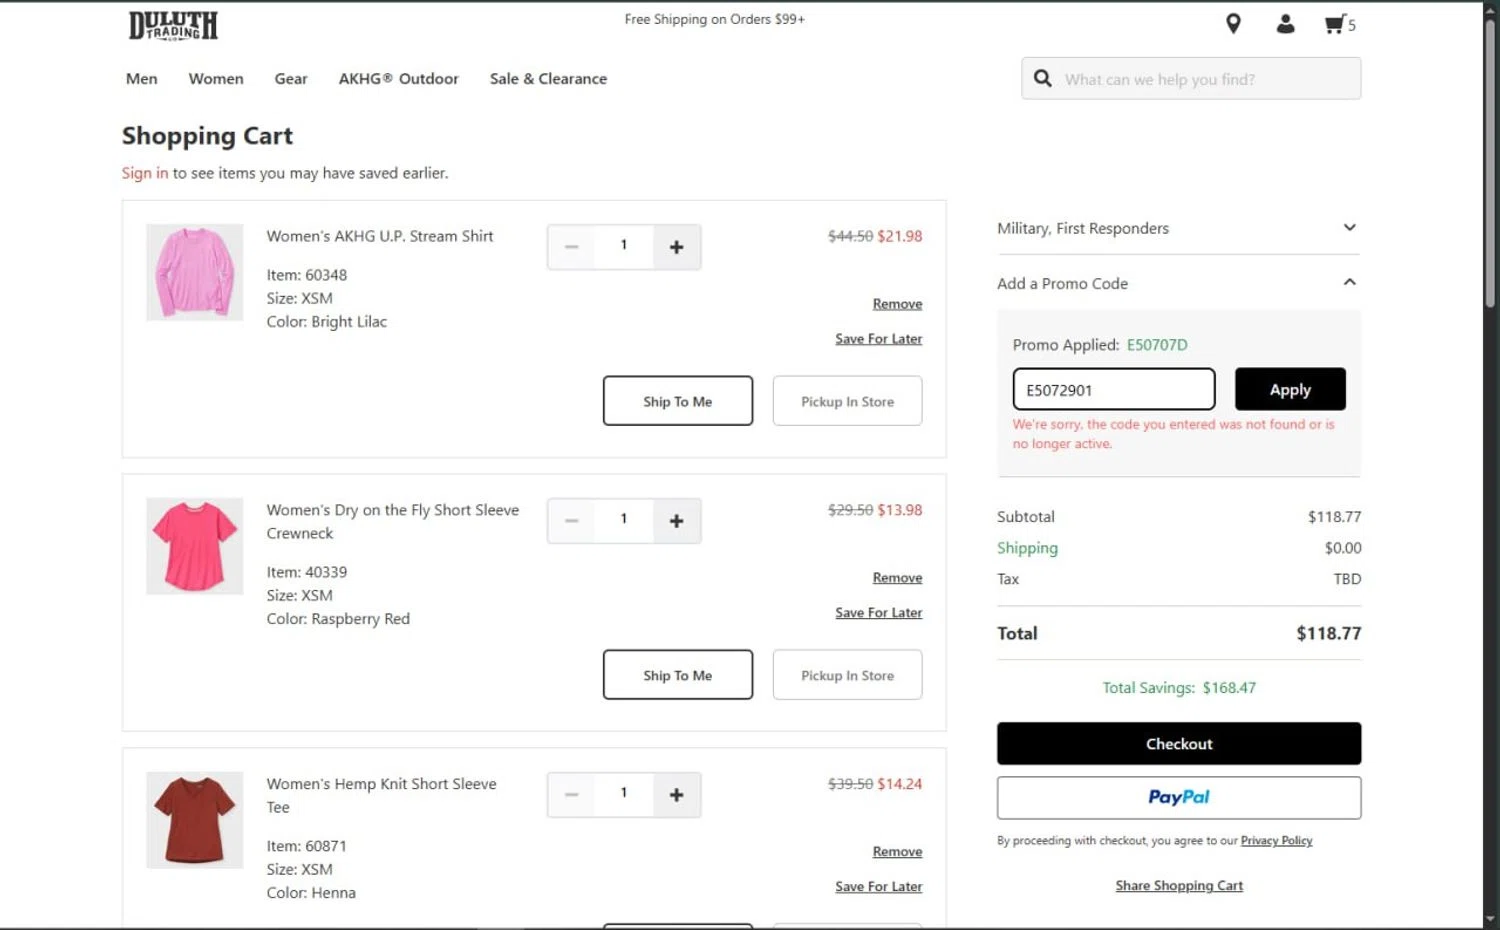This screenshot has height=930, width=1500.
Task: Decrease quantity of Dry on the Fly Crewneck
Action: point(571,521)
